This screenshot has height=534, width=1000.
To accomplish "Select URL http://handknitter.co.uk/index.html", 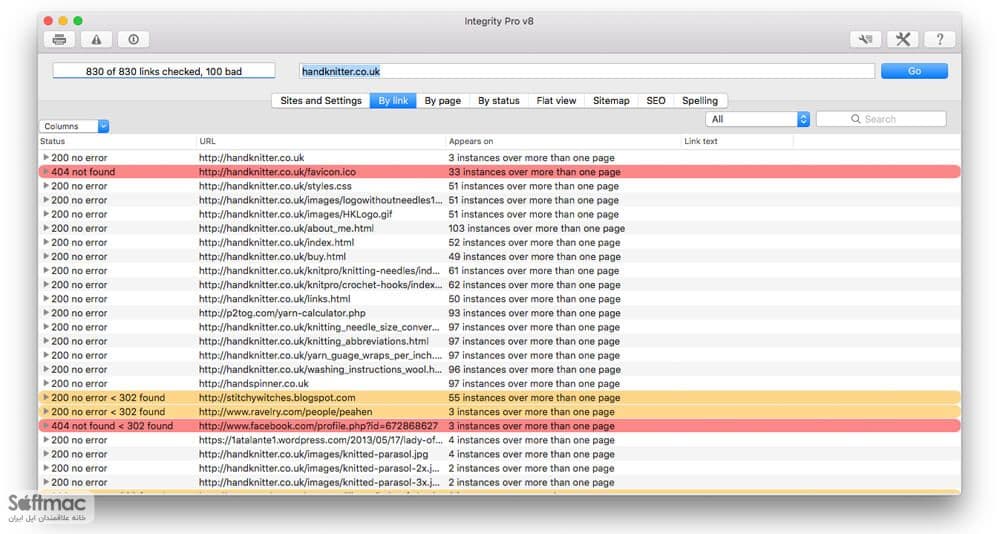I will click(x=276, y=242).
